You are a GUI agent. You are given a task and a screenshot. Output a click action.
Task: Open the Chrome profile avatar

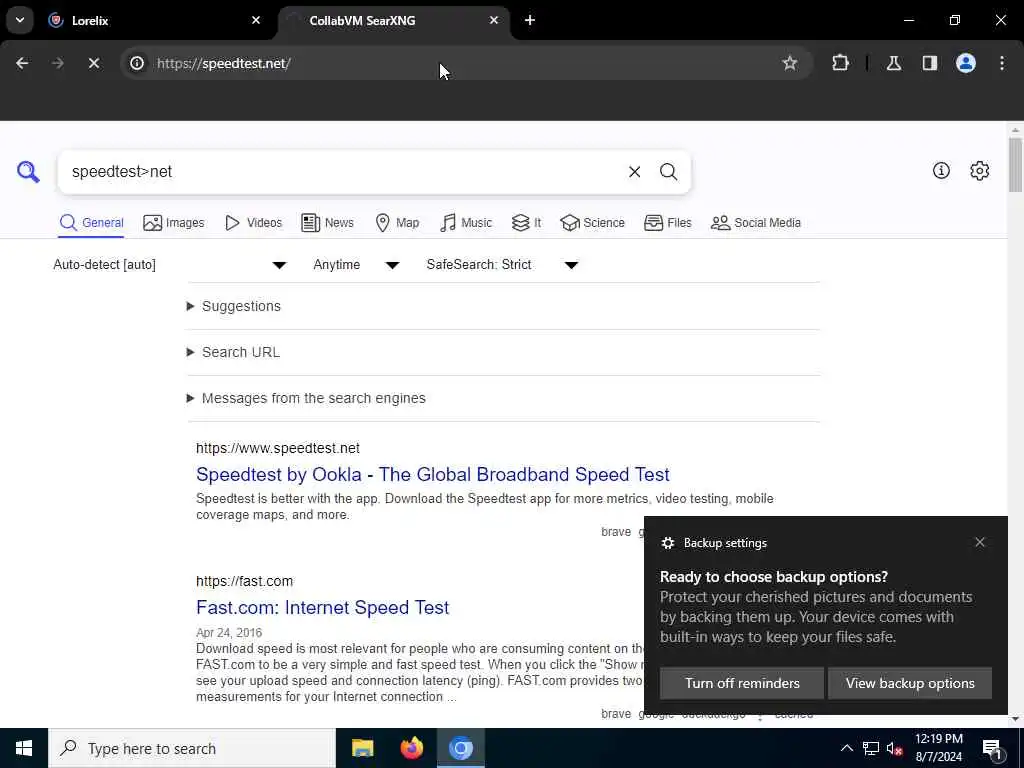pos(966,63)
